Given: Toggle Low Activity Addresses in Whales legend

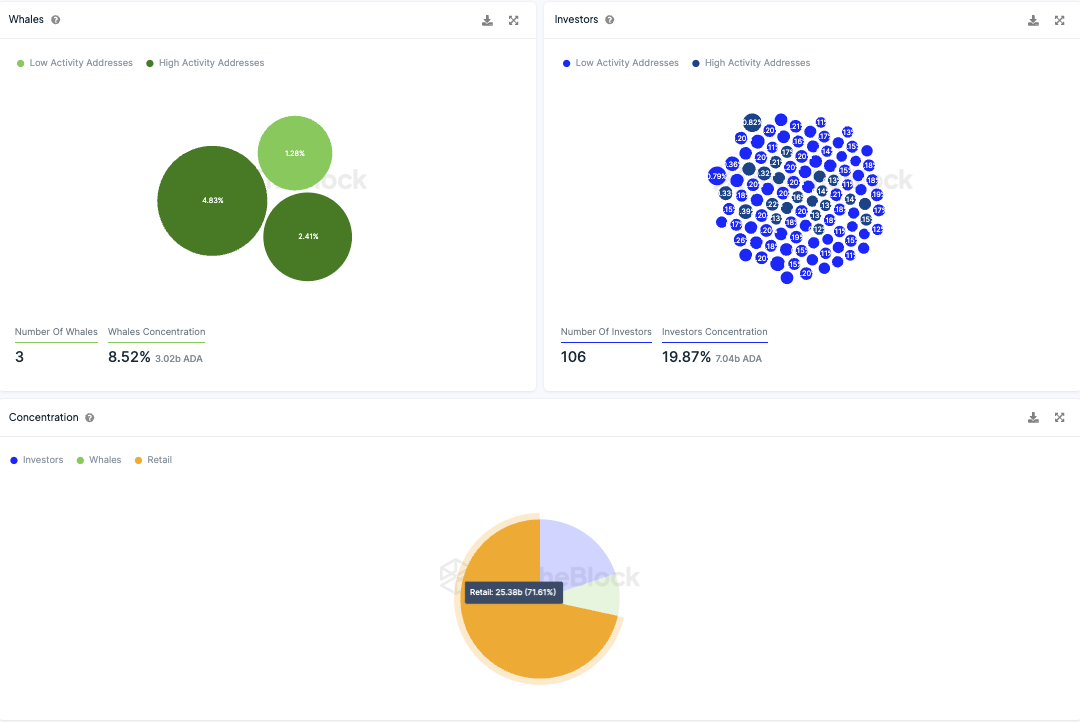Looking at the screenshot, I should click(74, 63).
